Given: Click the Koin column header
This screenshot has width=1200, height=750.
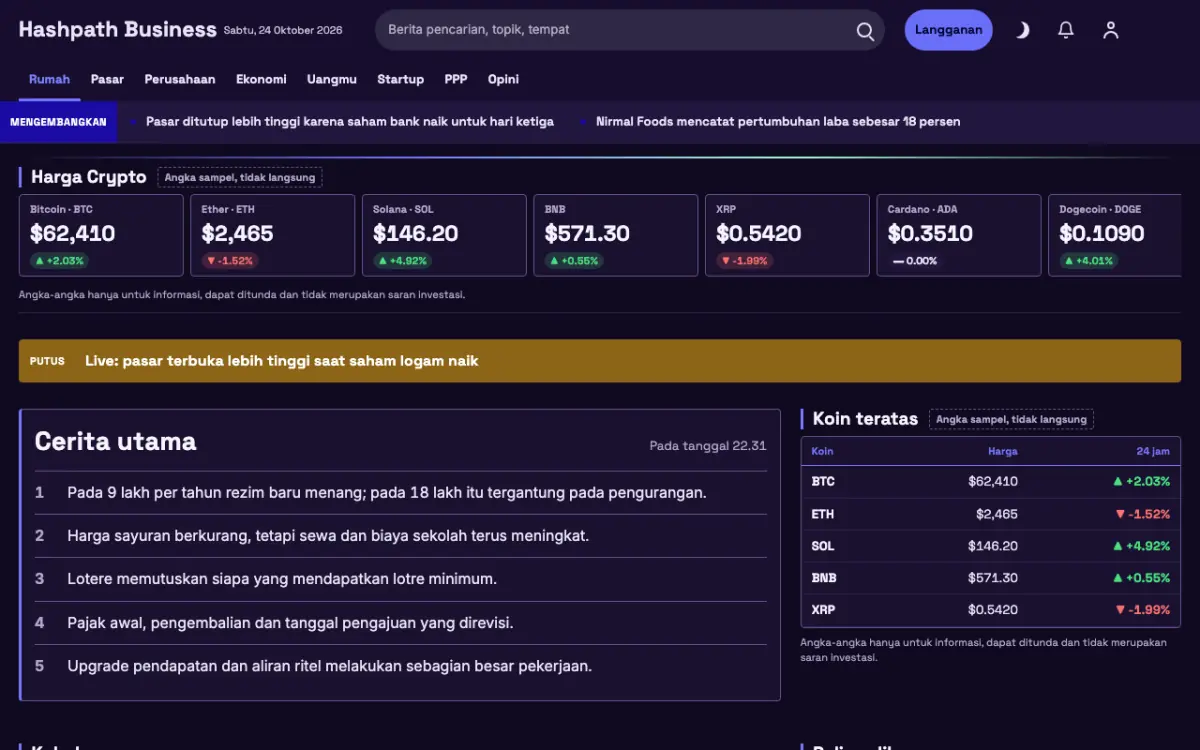Looking at the screenshot, I should pyautogui.click(x=822, y=451).
